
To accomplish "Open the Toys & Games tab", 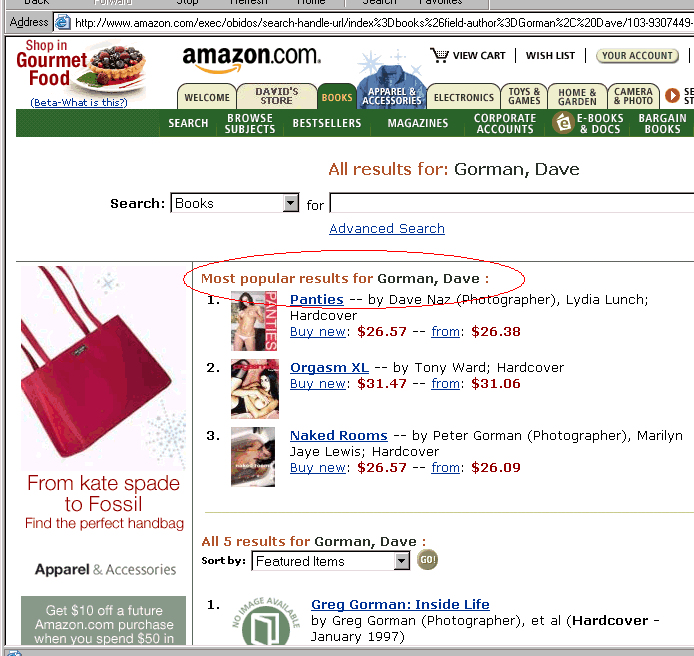I will pos(524,96).
